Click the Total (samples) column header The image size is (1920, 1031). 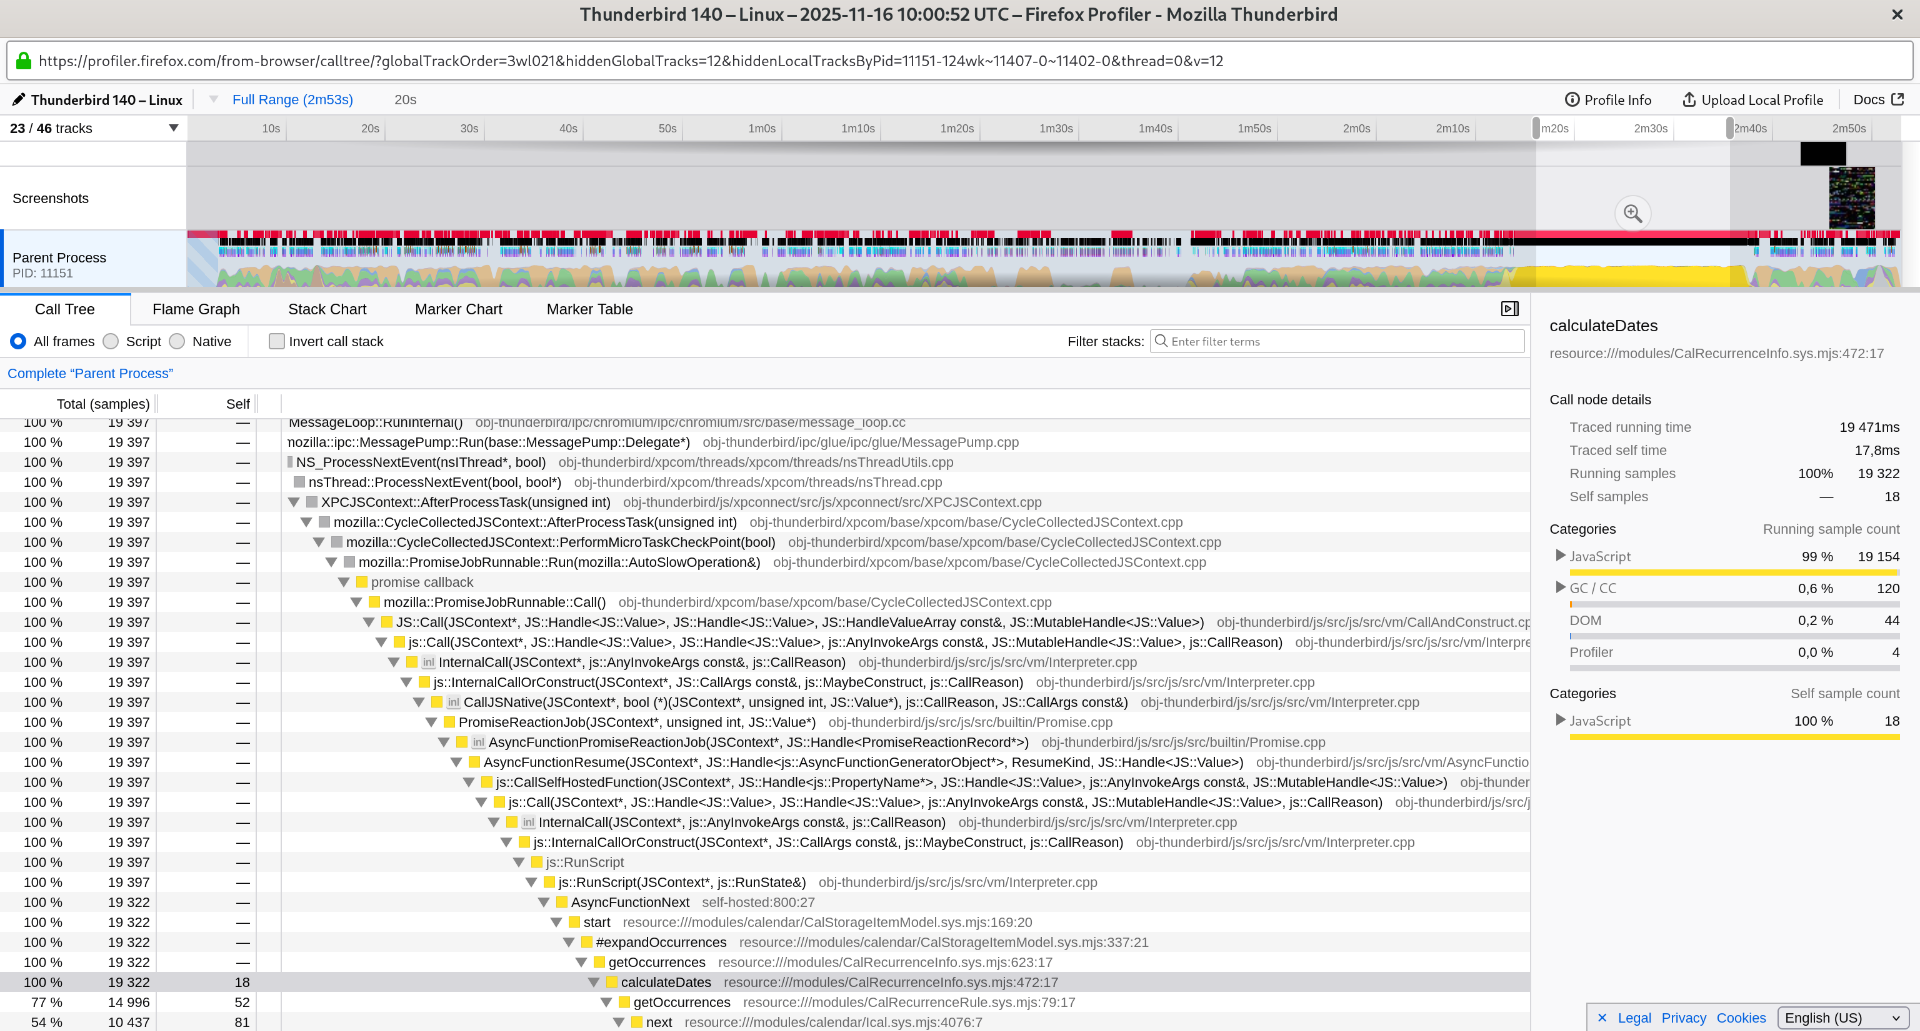pos(103,404)
